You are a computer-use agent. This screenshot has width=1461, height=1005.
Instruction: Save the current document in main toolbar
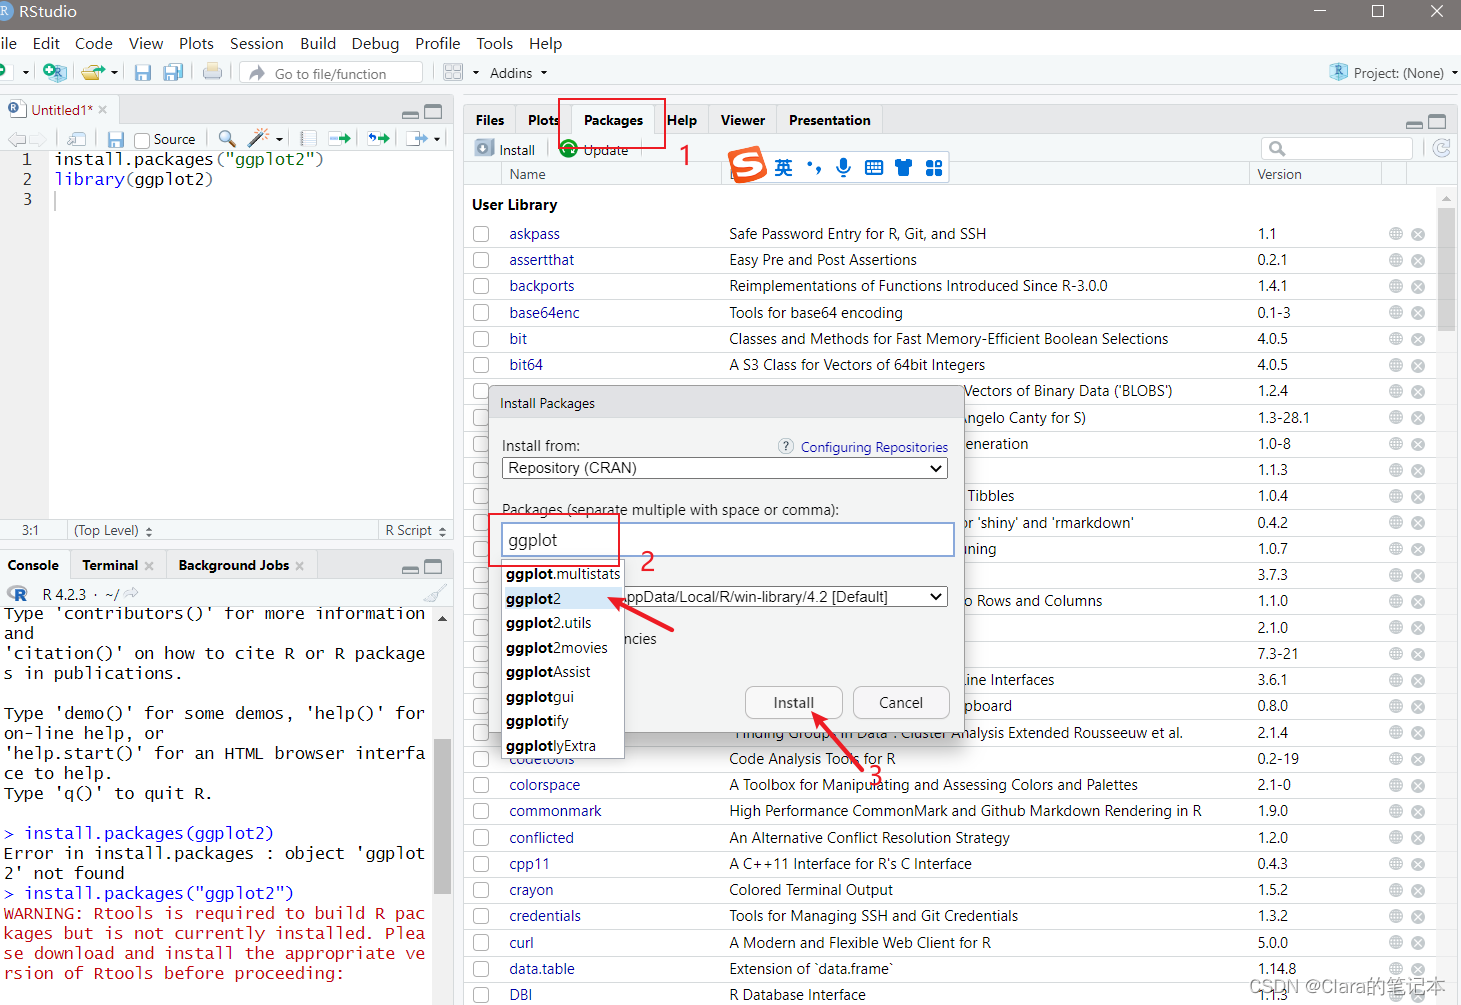click(143, 72)
